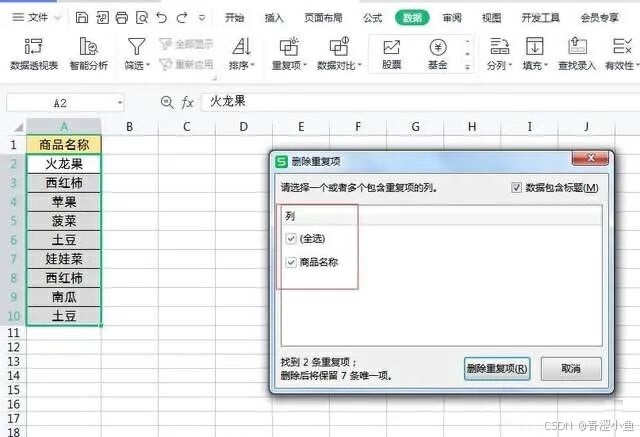Viewport: 640px width, 437px height.
Task: Click the Save icon in quick access toolbar
Action: (82, 18)
